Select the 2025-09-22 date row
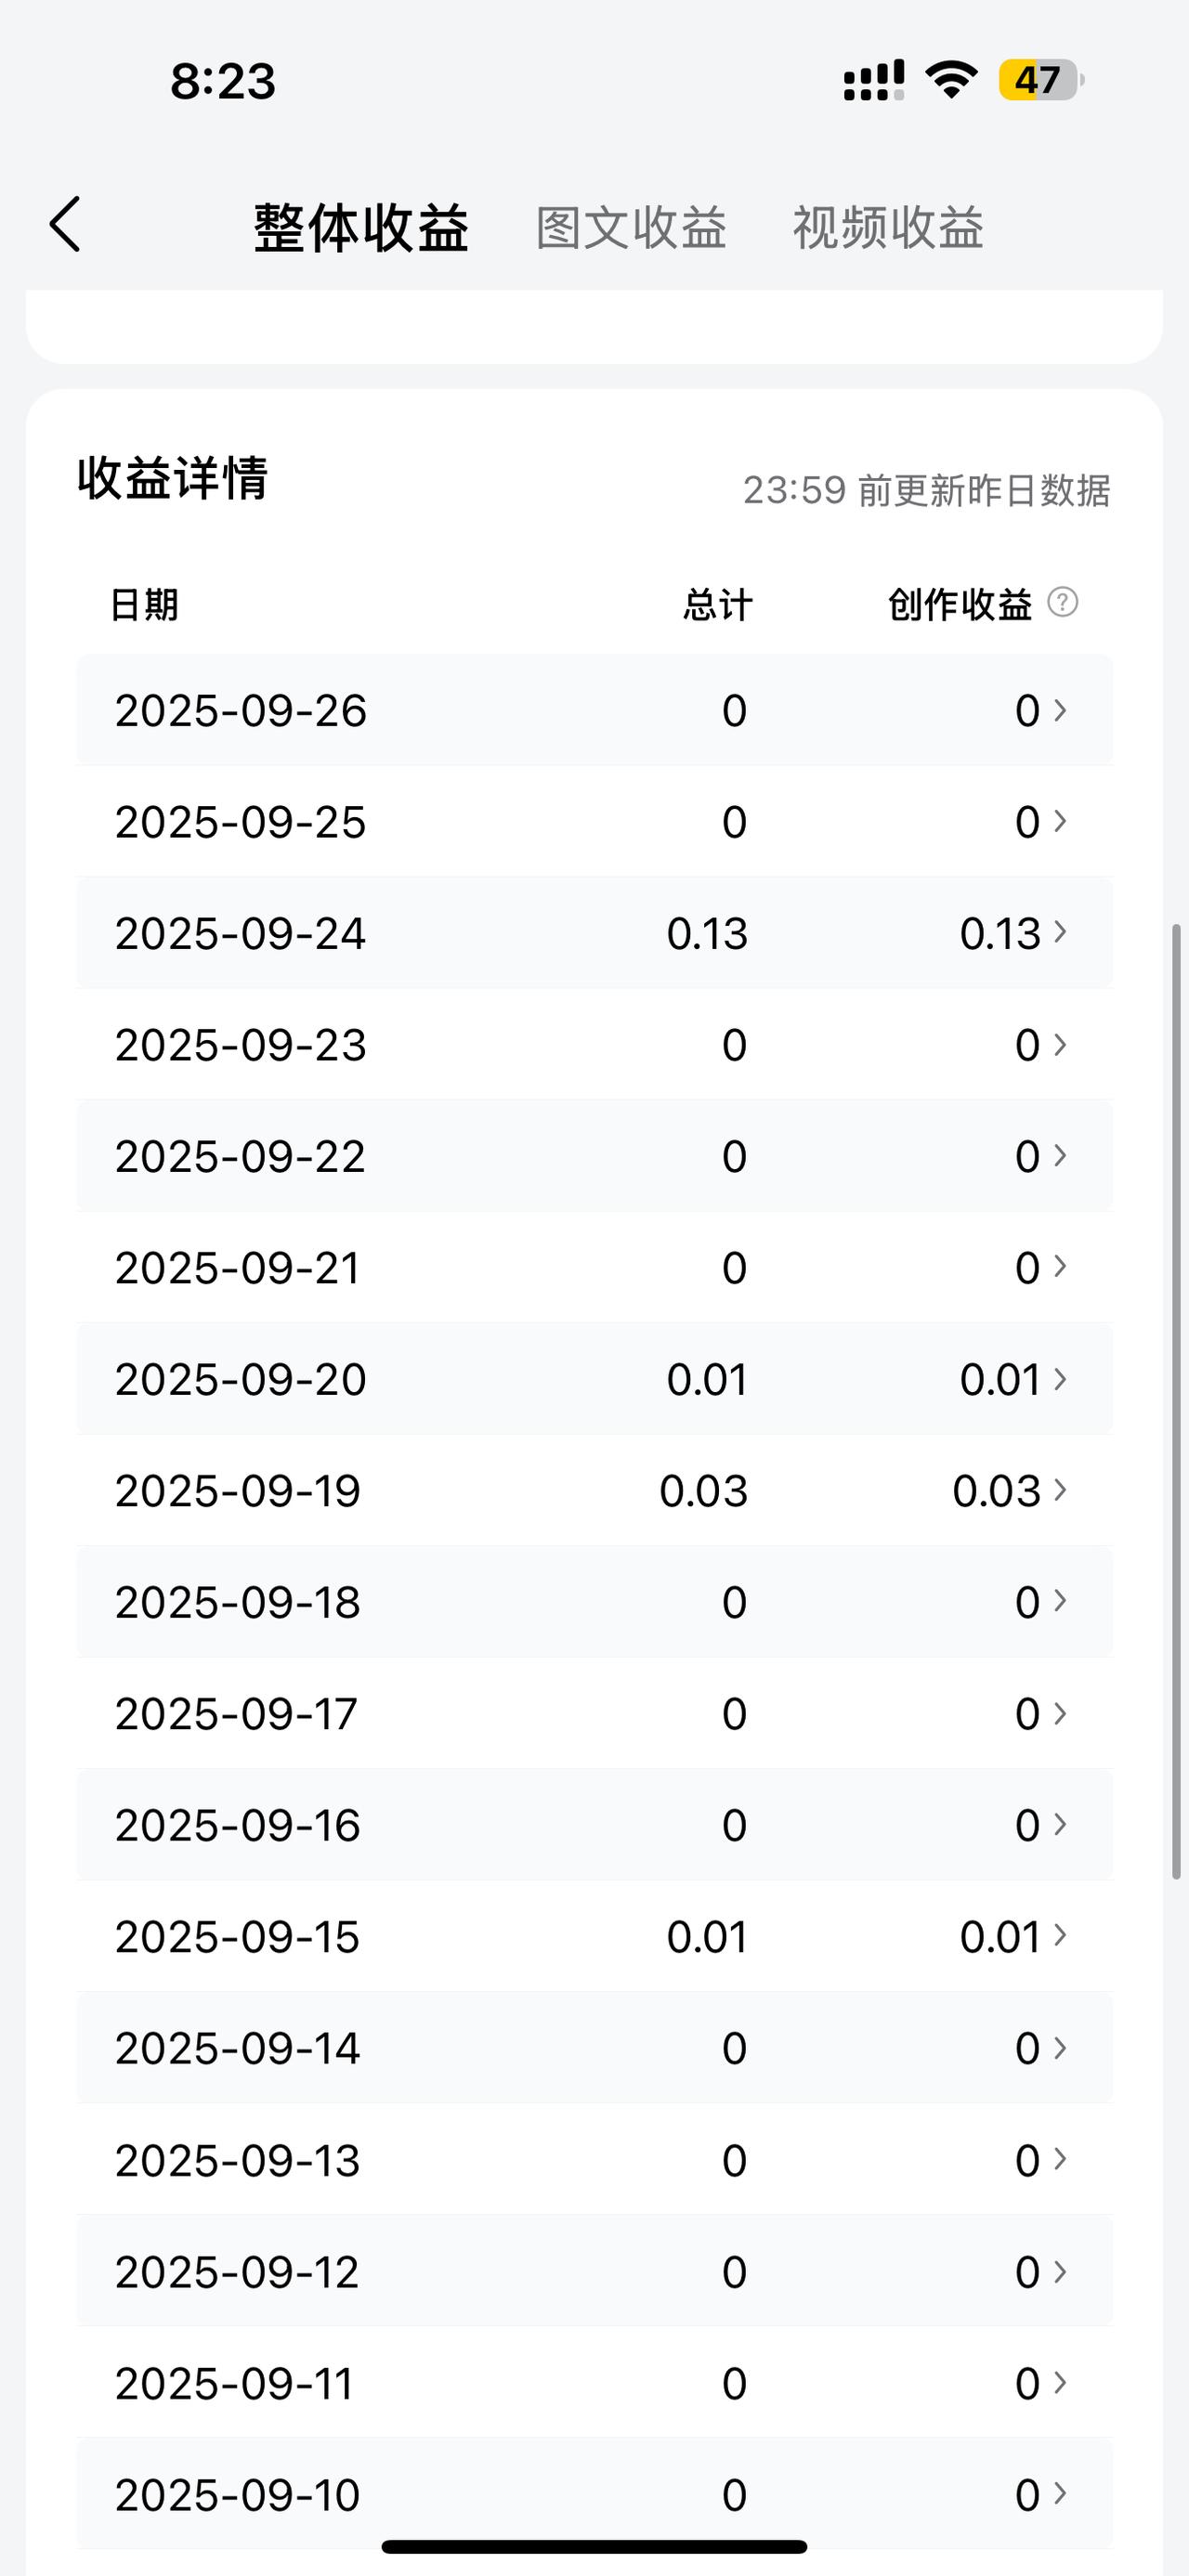1189x2576 pixels. (x=595, y=1156)
